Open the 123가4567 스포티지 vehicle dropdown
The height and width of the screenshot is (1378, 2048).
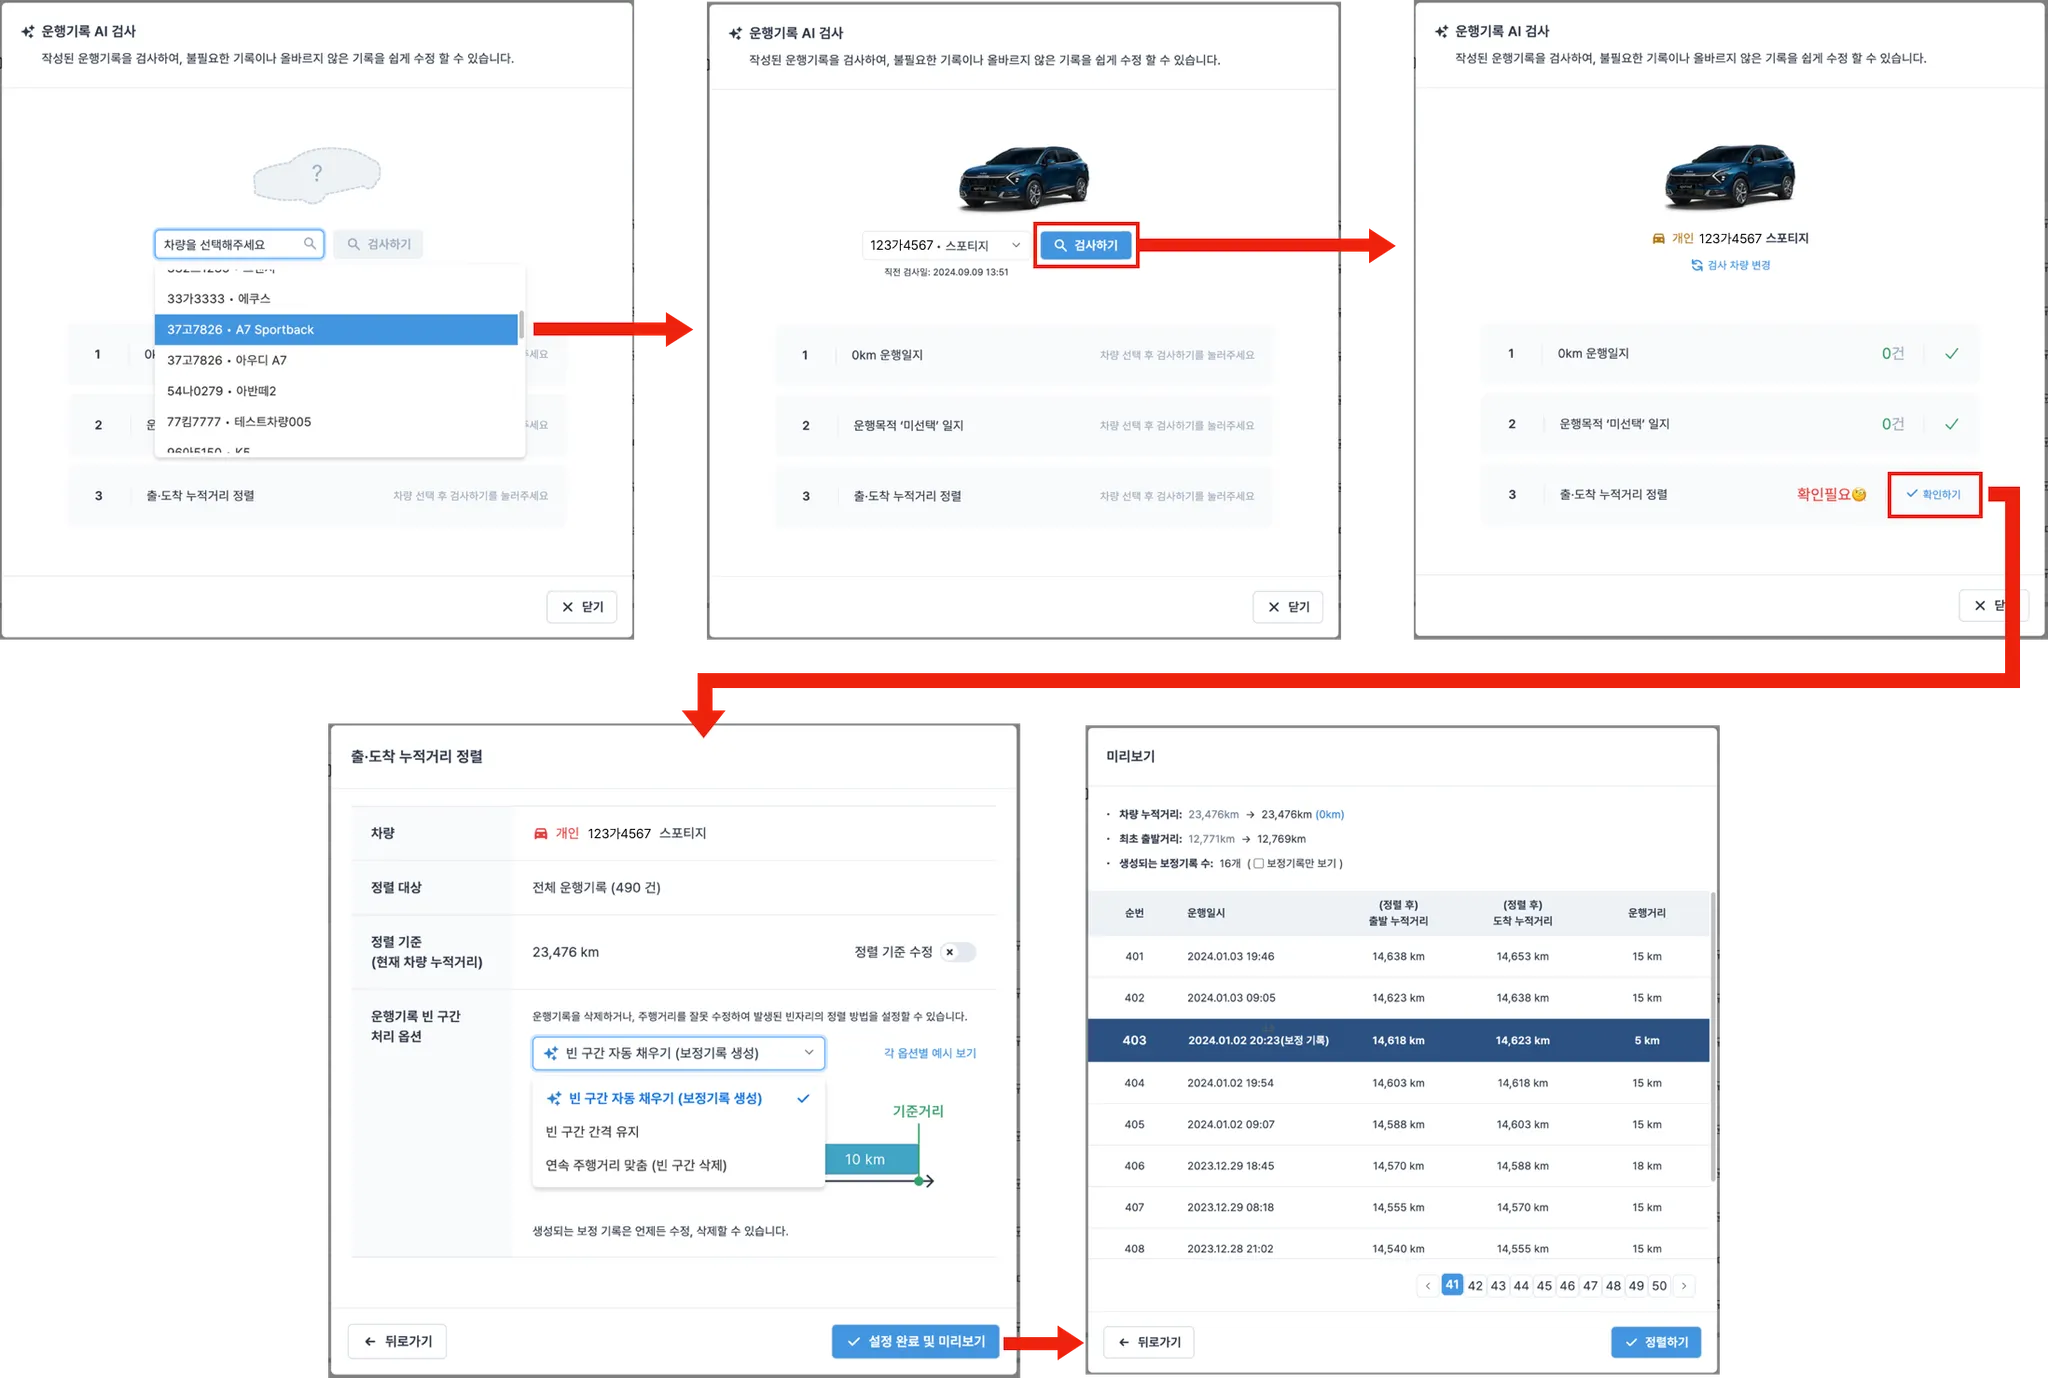944,245
